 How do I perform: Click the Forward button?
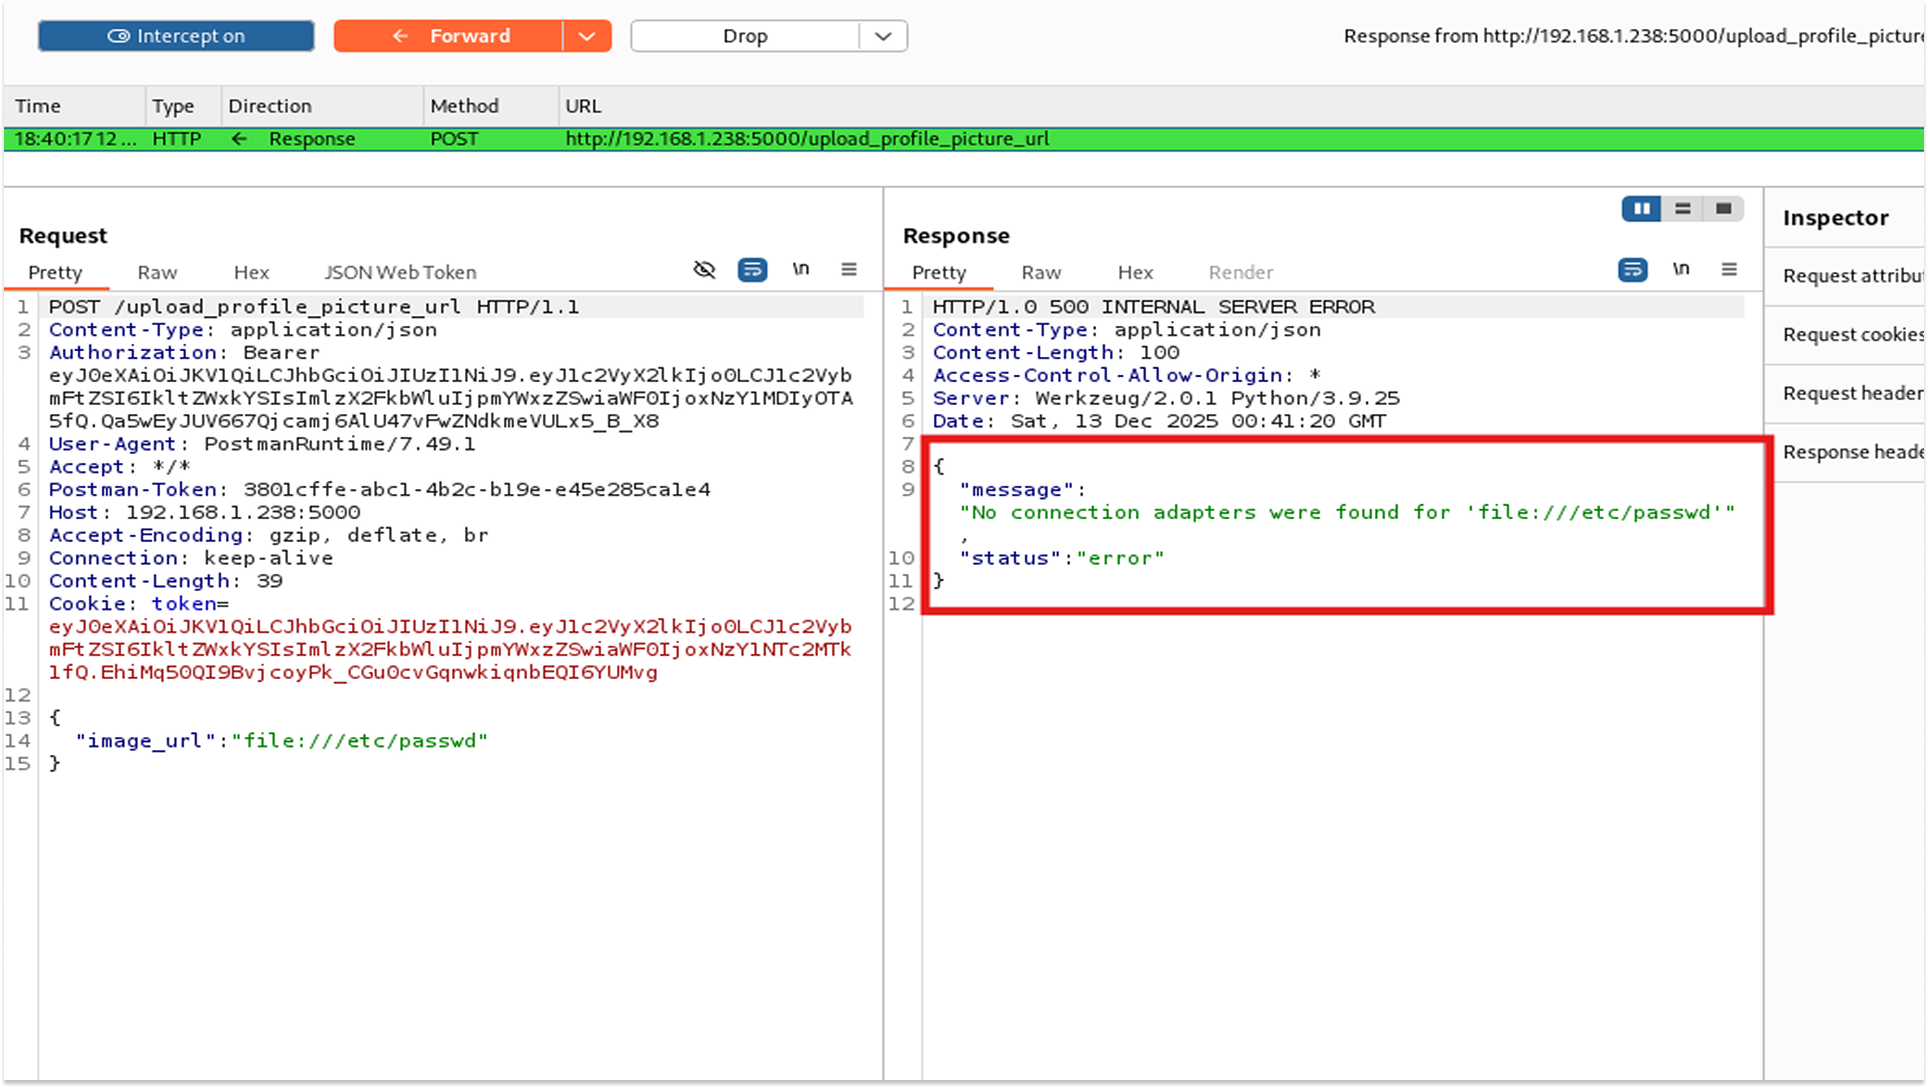(x=450, y=36)
